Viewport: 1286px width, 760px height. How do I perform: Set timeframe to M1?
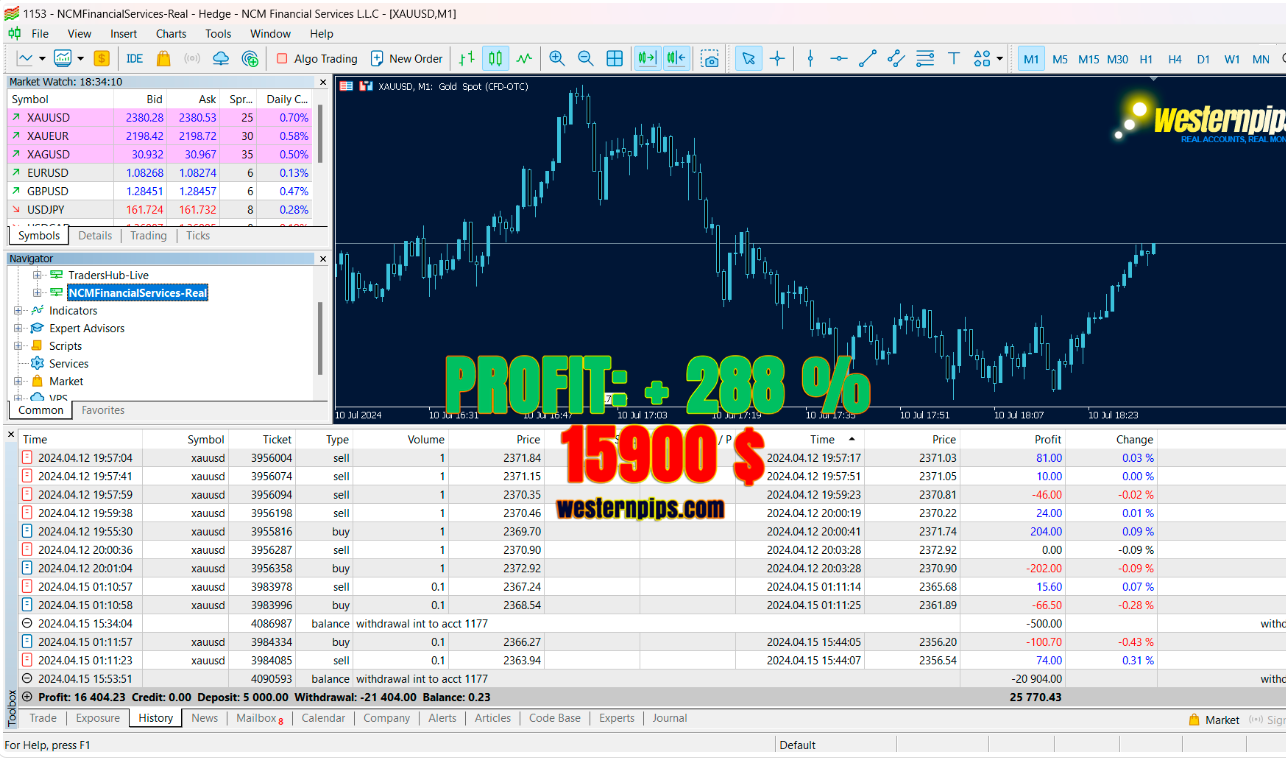pos(1031,59)
